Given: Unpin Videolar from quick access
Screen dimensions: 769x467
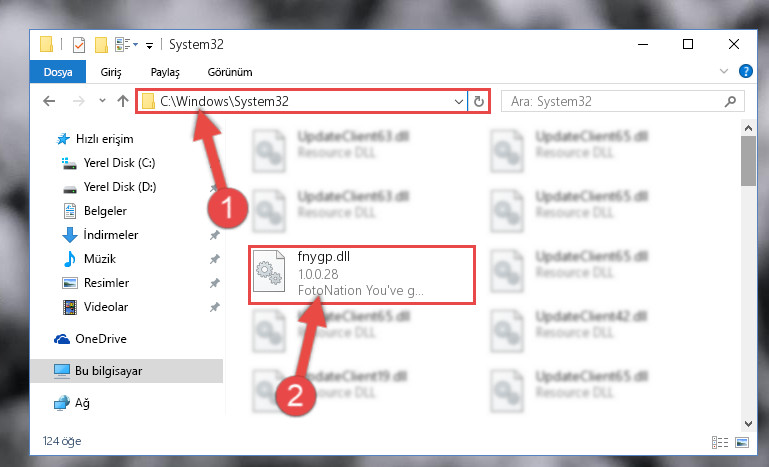Looking at the screenshot, I should (214, 307).
